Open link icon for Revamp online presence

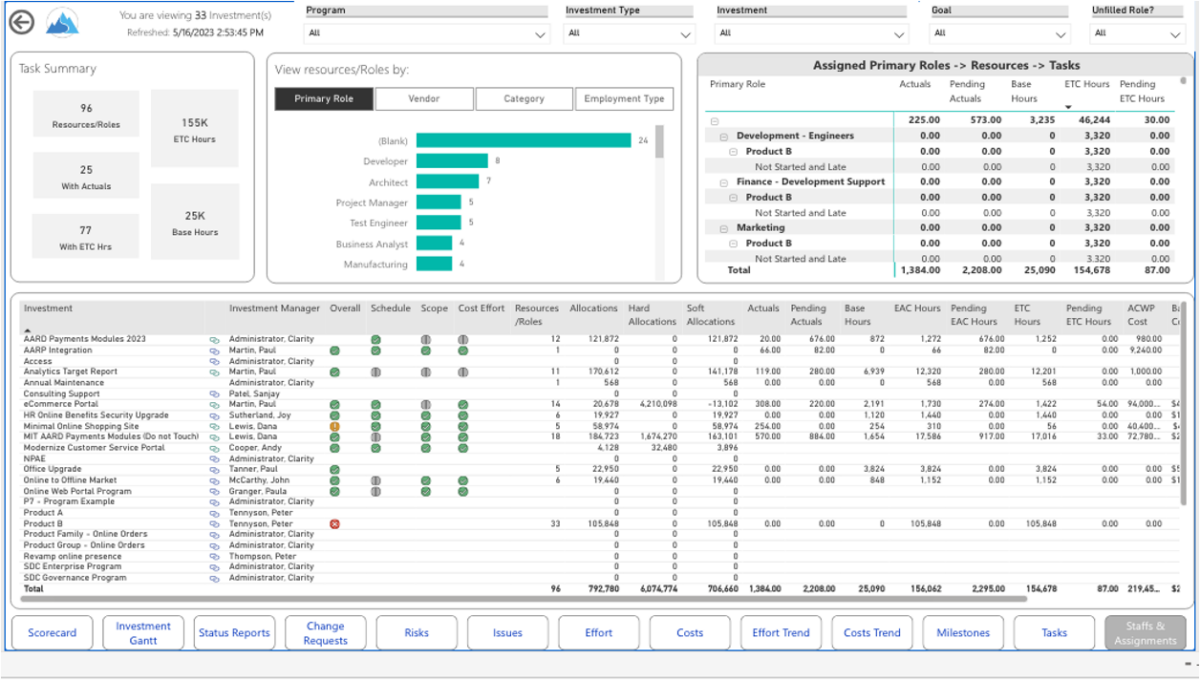click(x=213, y=556)
